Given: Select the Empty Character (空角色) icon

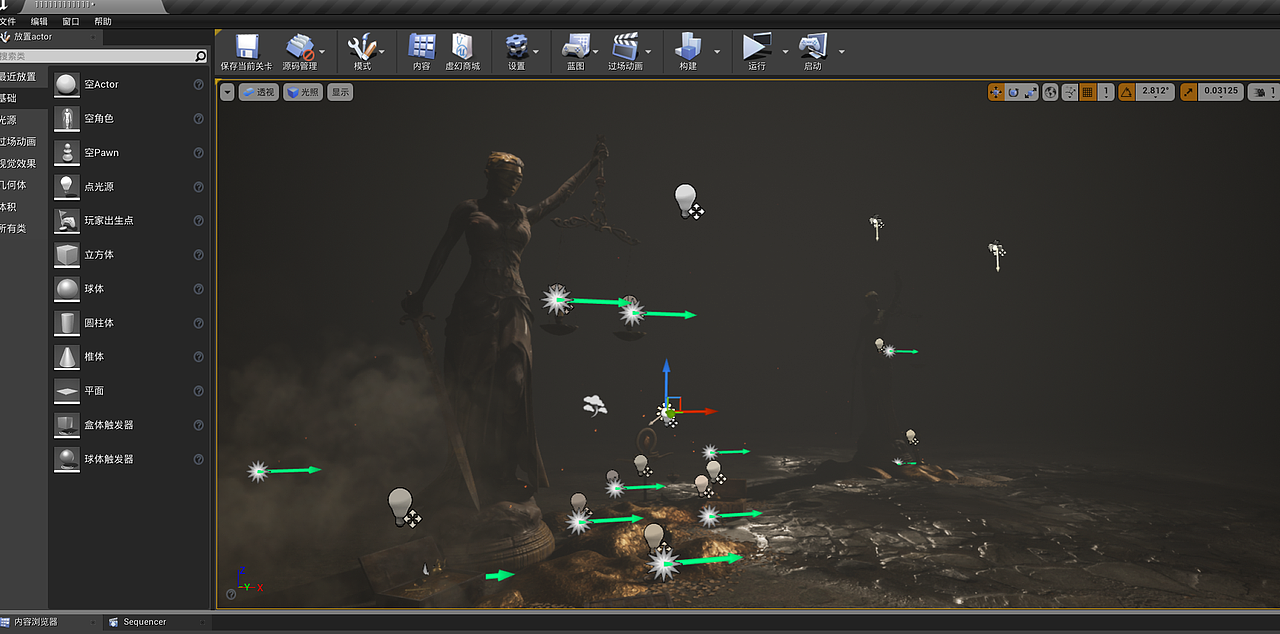Looking at the screenshot, I should click(67, 118).
